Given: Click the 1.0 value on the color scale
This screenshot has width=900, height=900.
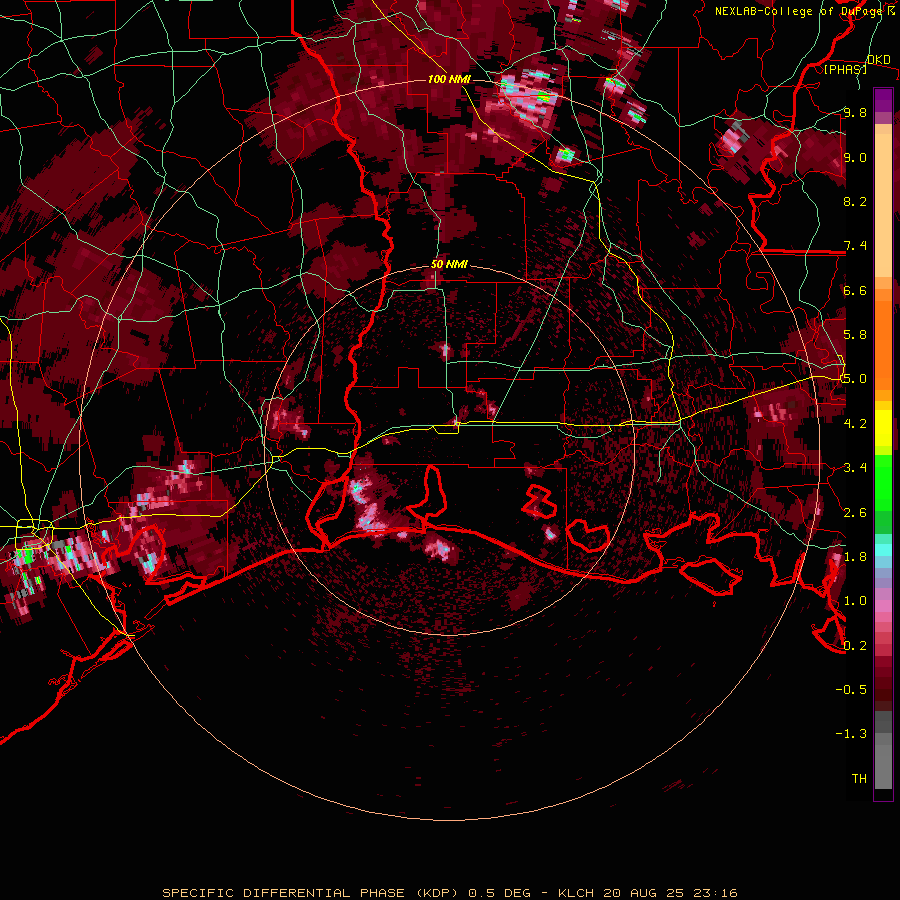Looking at the screenshot, I should pyautogui.click(x=855, y=601).
